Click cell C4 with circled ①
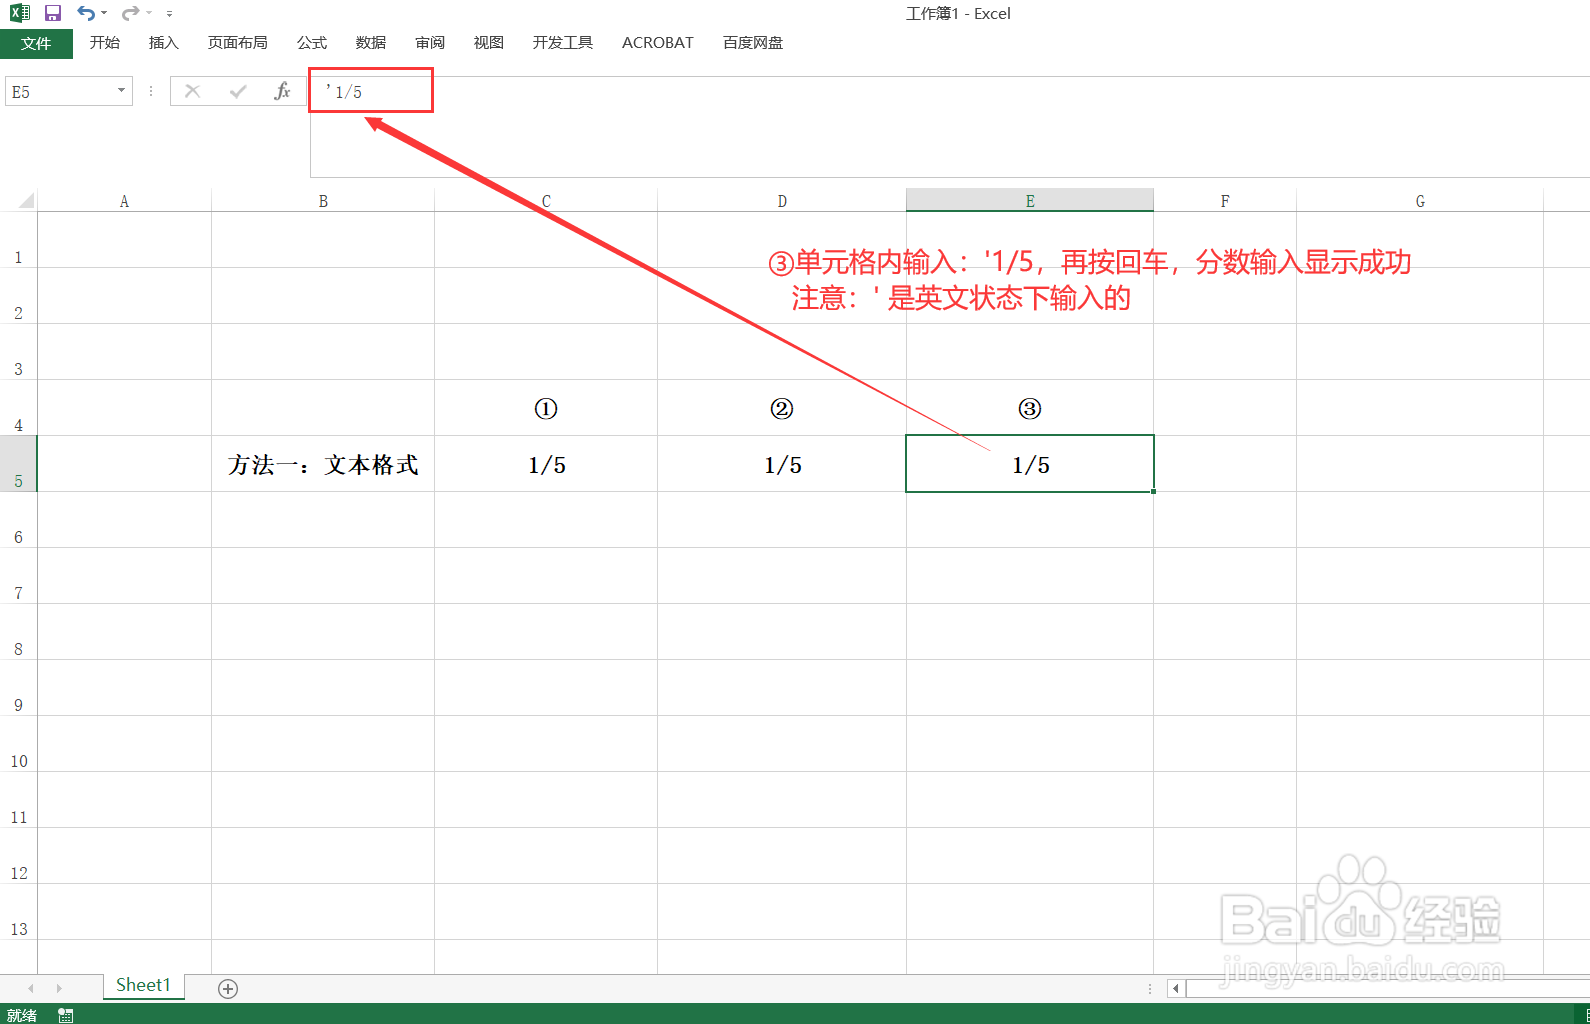1590x1024 pixels. (546, 408)
